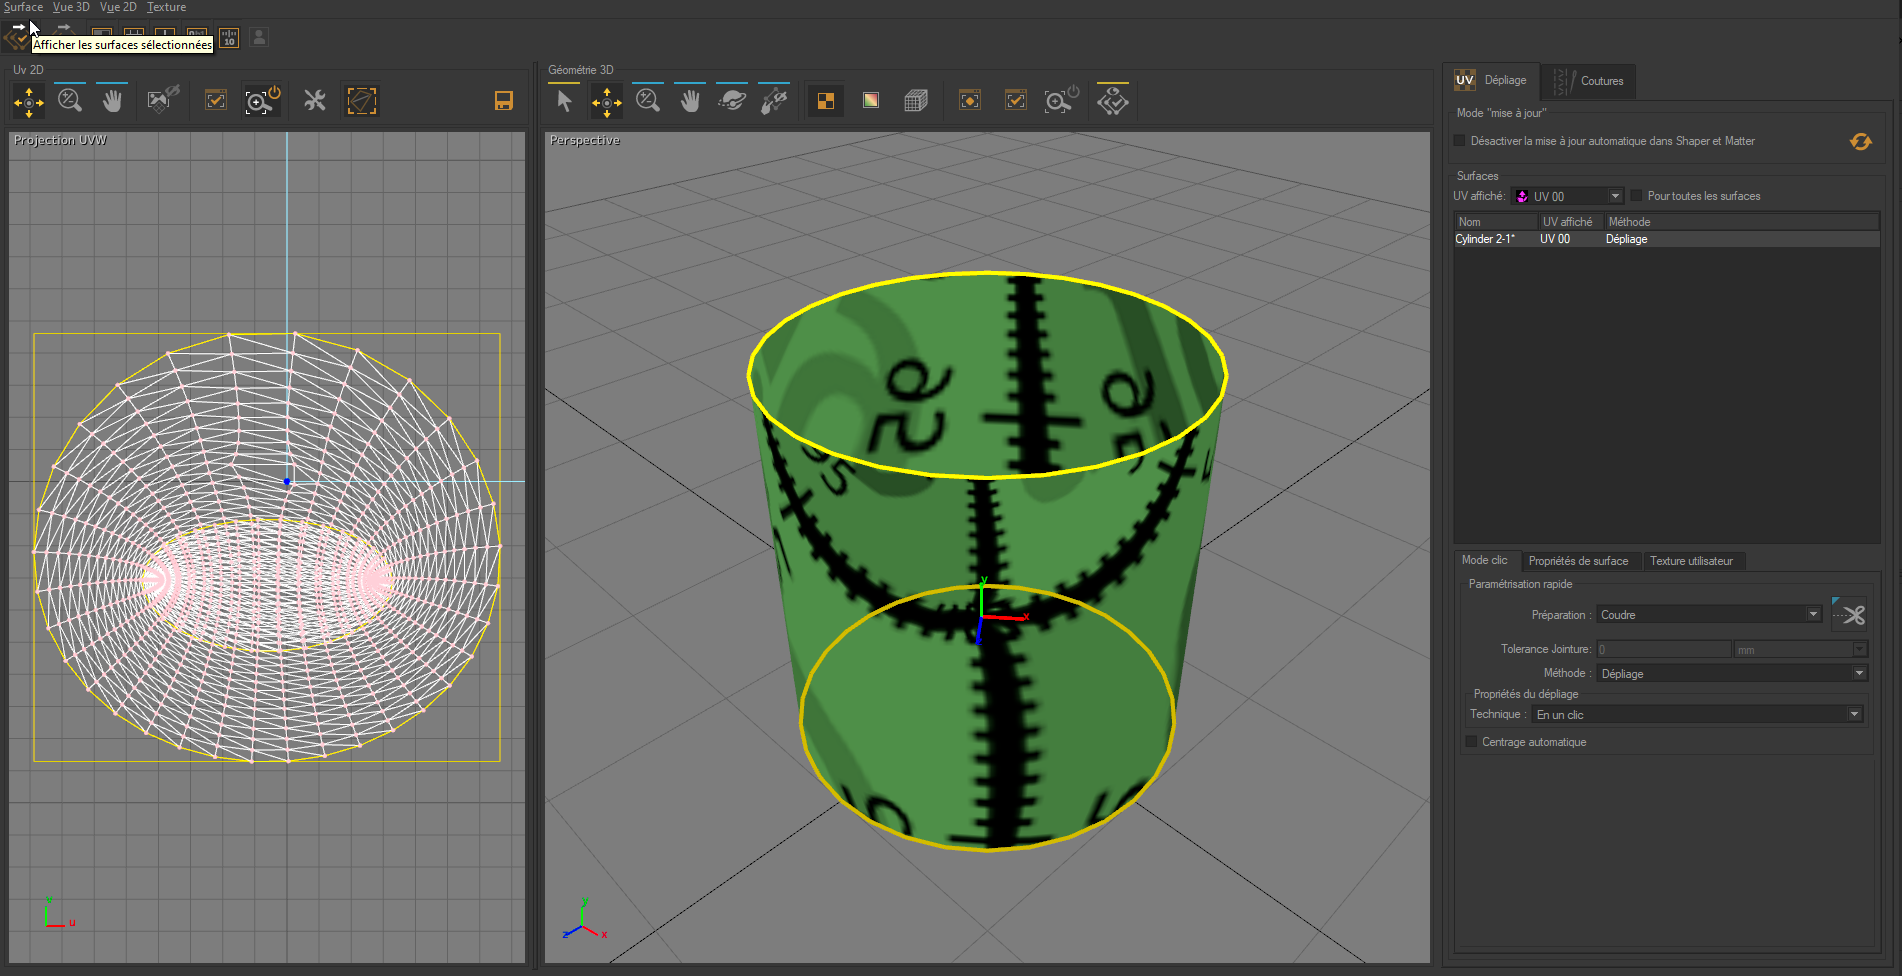Screen dimensions: 1902x976
Task: Check 'Désactiver la mise à jour automatique dans Shaper et Matter'
Action: point(1459,141)
